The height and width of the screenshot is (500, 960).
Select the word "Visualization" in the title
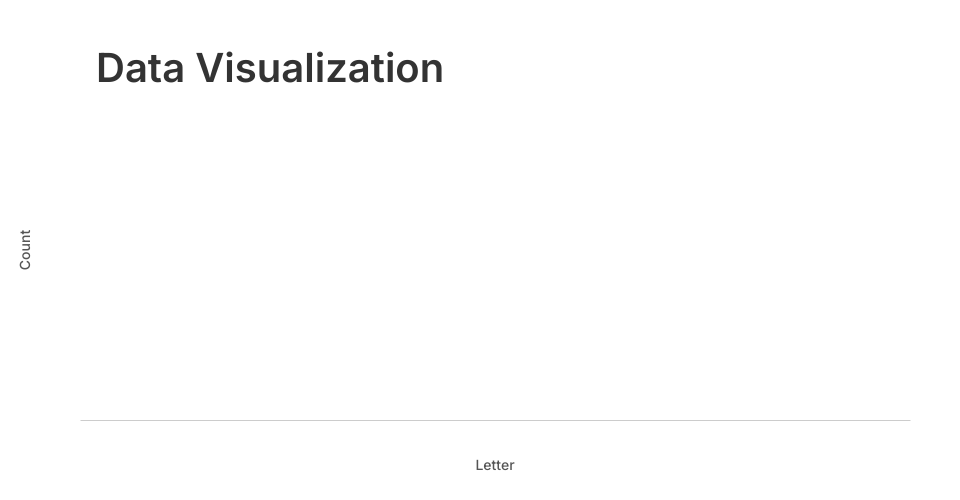coord(320,68)
